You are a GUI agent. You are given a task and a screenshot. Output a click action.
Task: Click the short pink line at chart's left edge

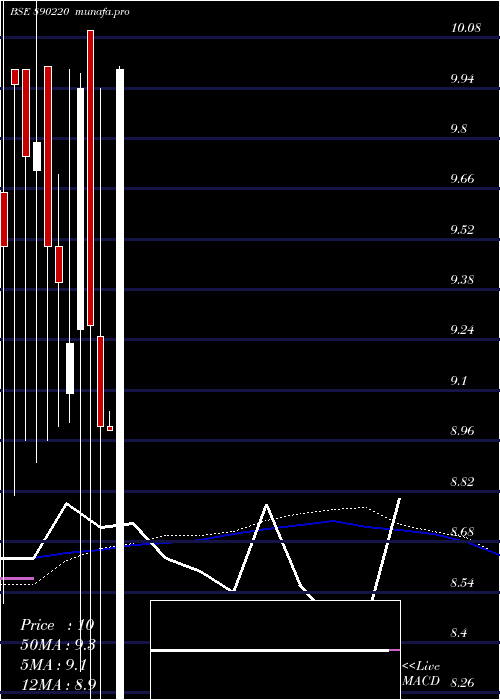click(17, 579)
